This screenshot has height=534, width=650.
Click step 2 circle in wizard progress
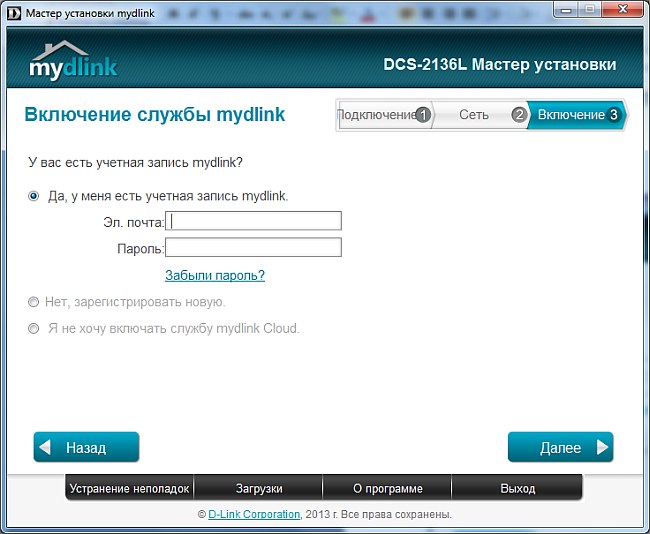(x=519, y=115)
